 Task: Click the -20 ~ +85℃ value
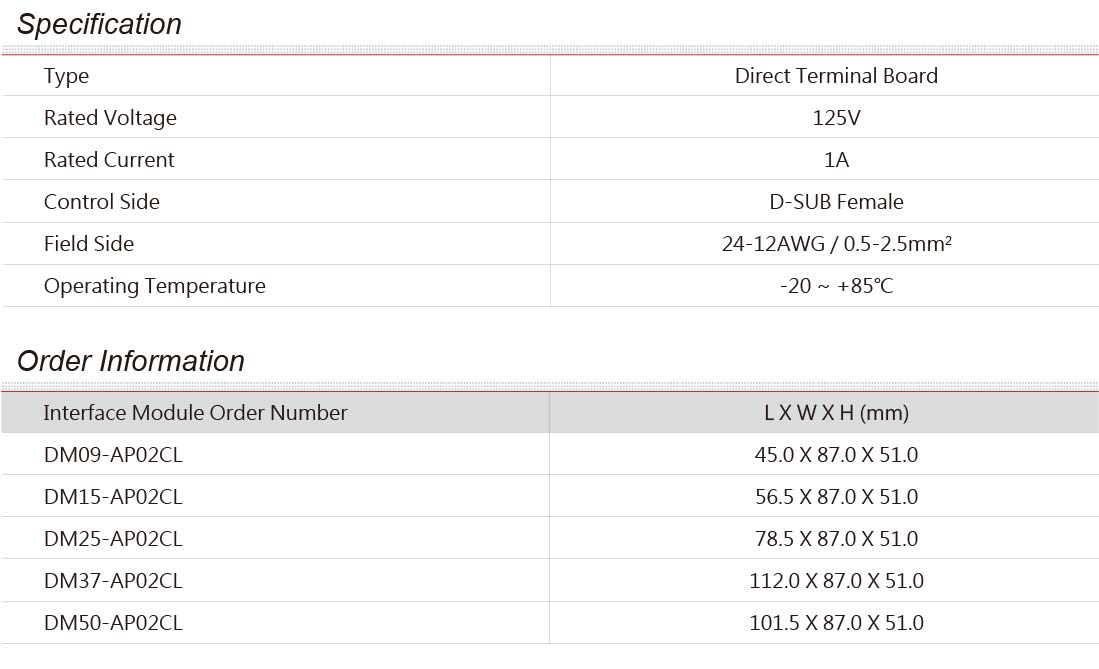(x=836, y=285)
